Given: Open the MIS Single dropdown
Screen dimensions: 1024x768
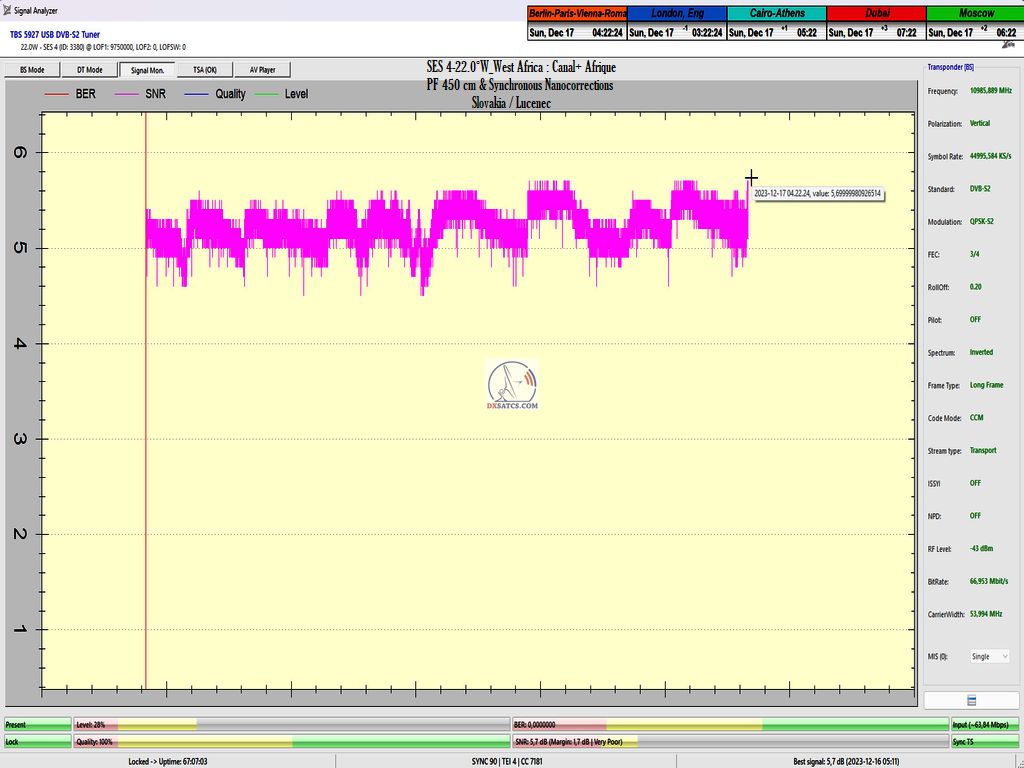Looking at the screenshot, I should pos(988,656).
